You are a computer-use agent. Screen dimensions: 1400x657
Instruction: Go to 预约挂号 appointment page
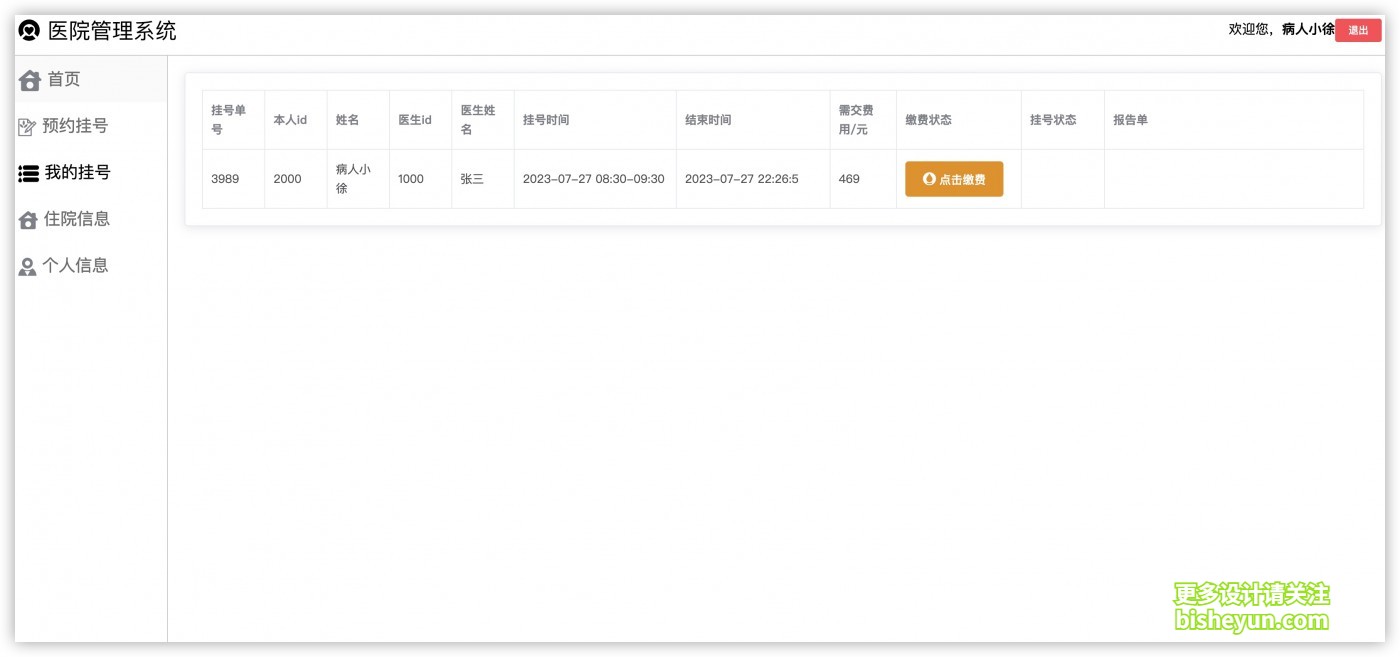(x=75, y=126)
